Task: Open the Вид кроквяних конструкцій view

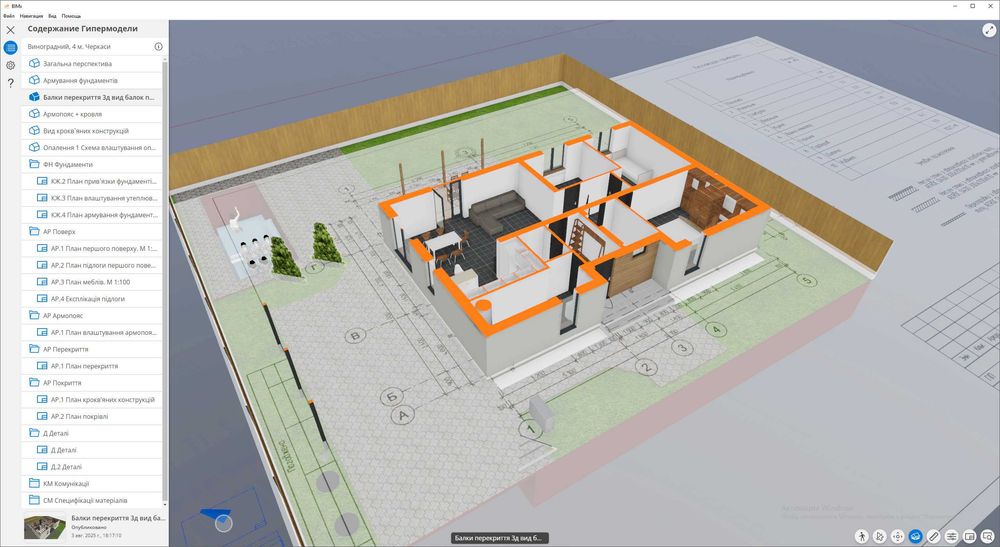Action: tap(94, 131)
